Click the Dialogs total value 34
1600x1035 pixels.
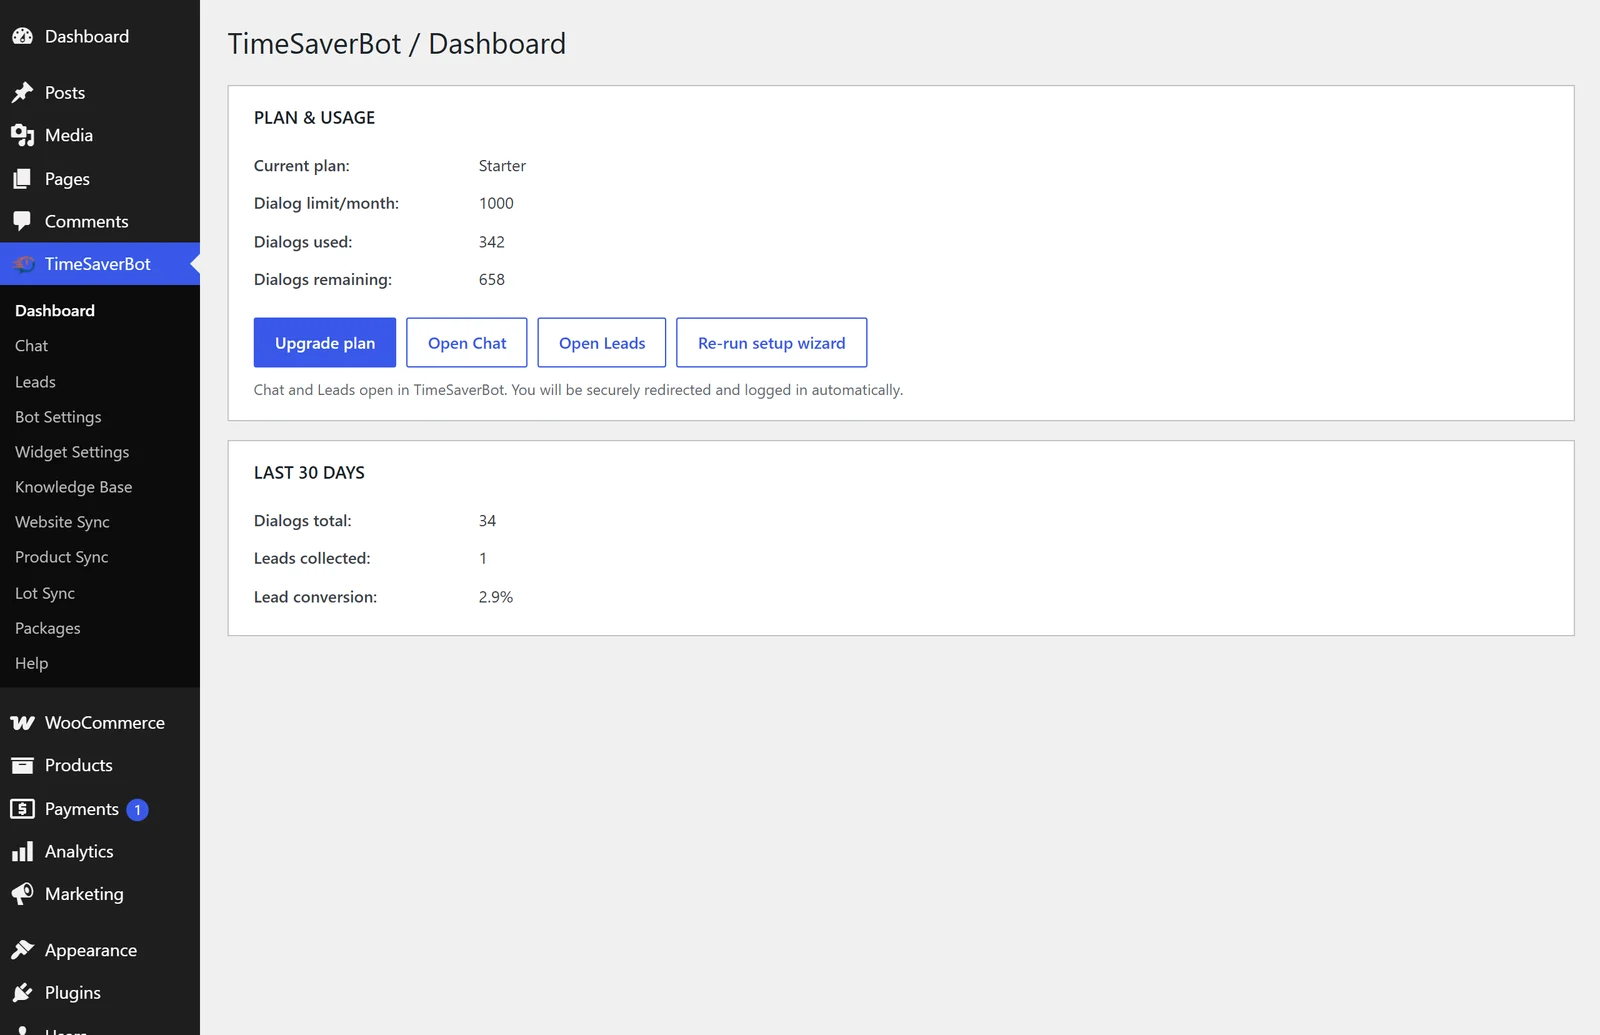(487, 520)
